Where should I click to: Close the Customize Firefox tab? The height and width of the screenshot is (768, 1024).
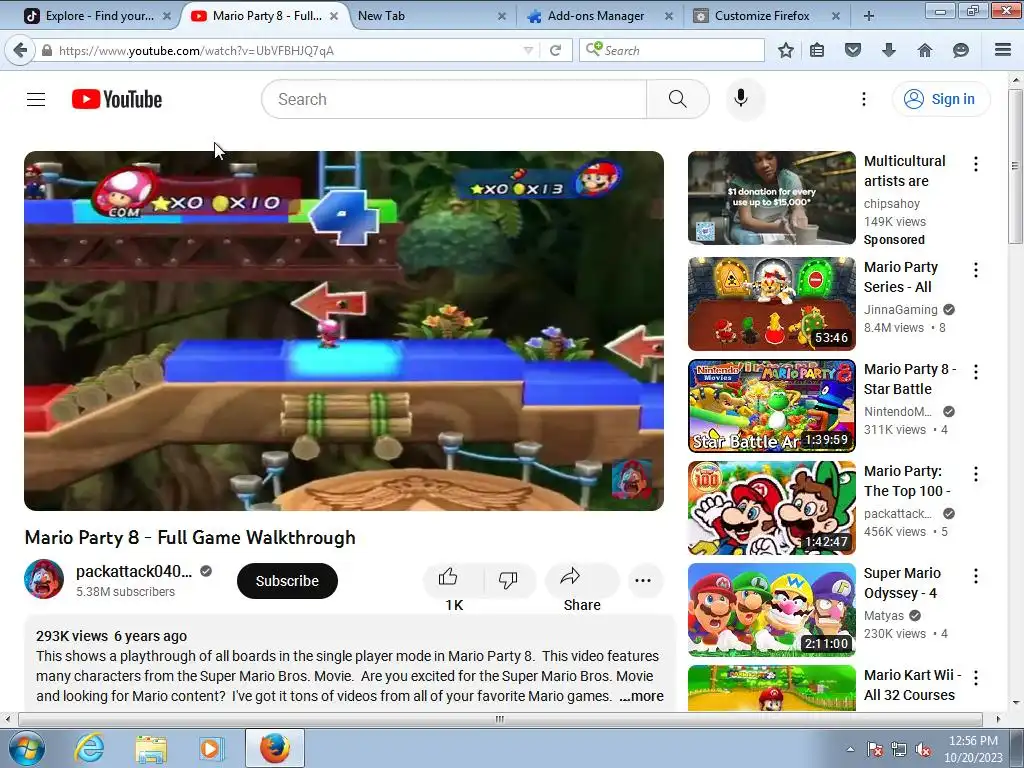pyautogui.click(x=836, y=16)
